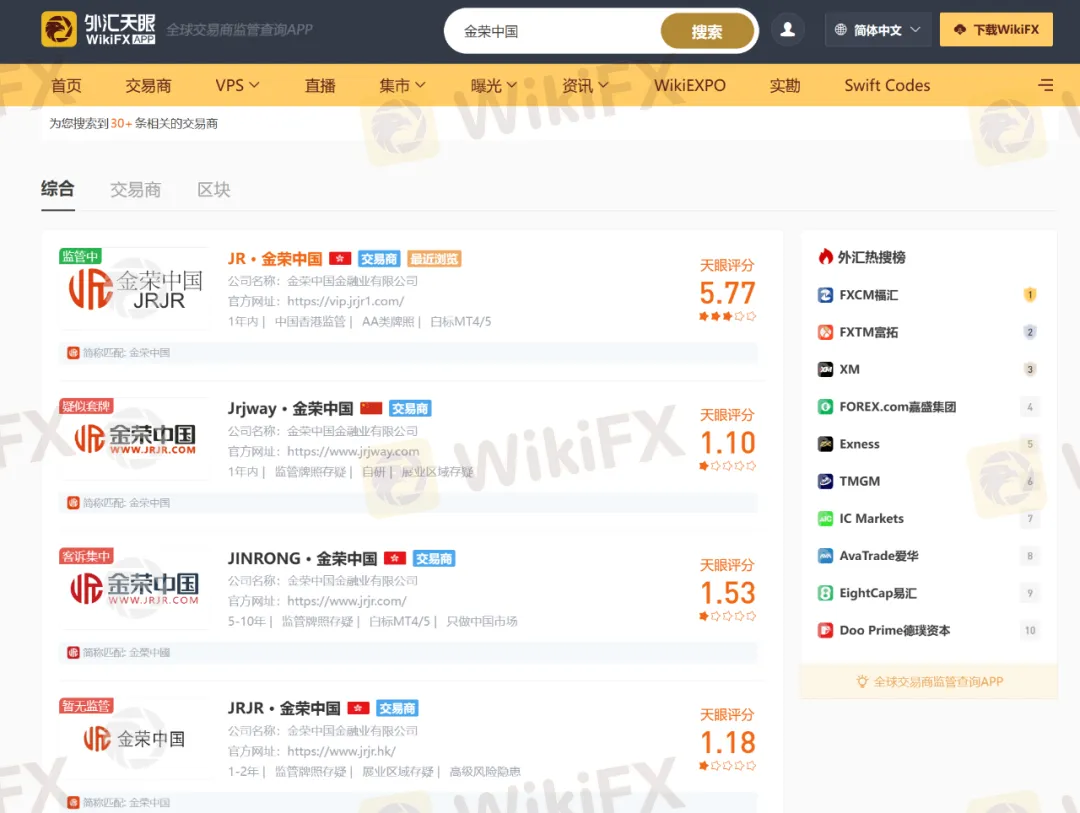
Task: Open the JINRONG · 金荣中国 broker title
Action: 302,558
